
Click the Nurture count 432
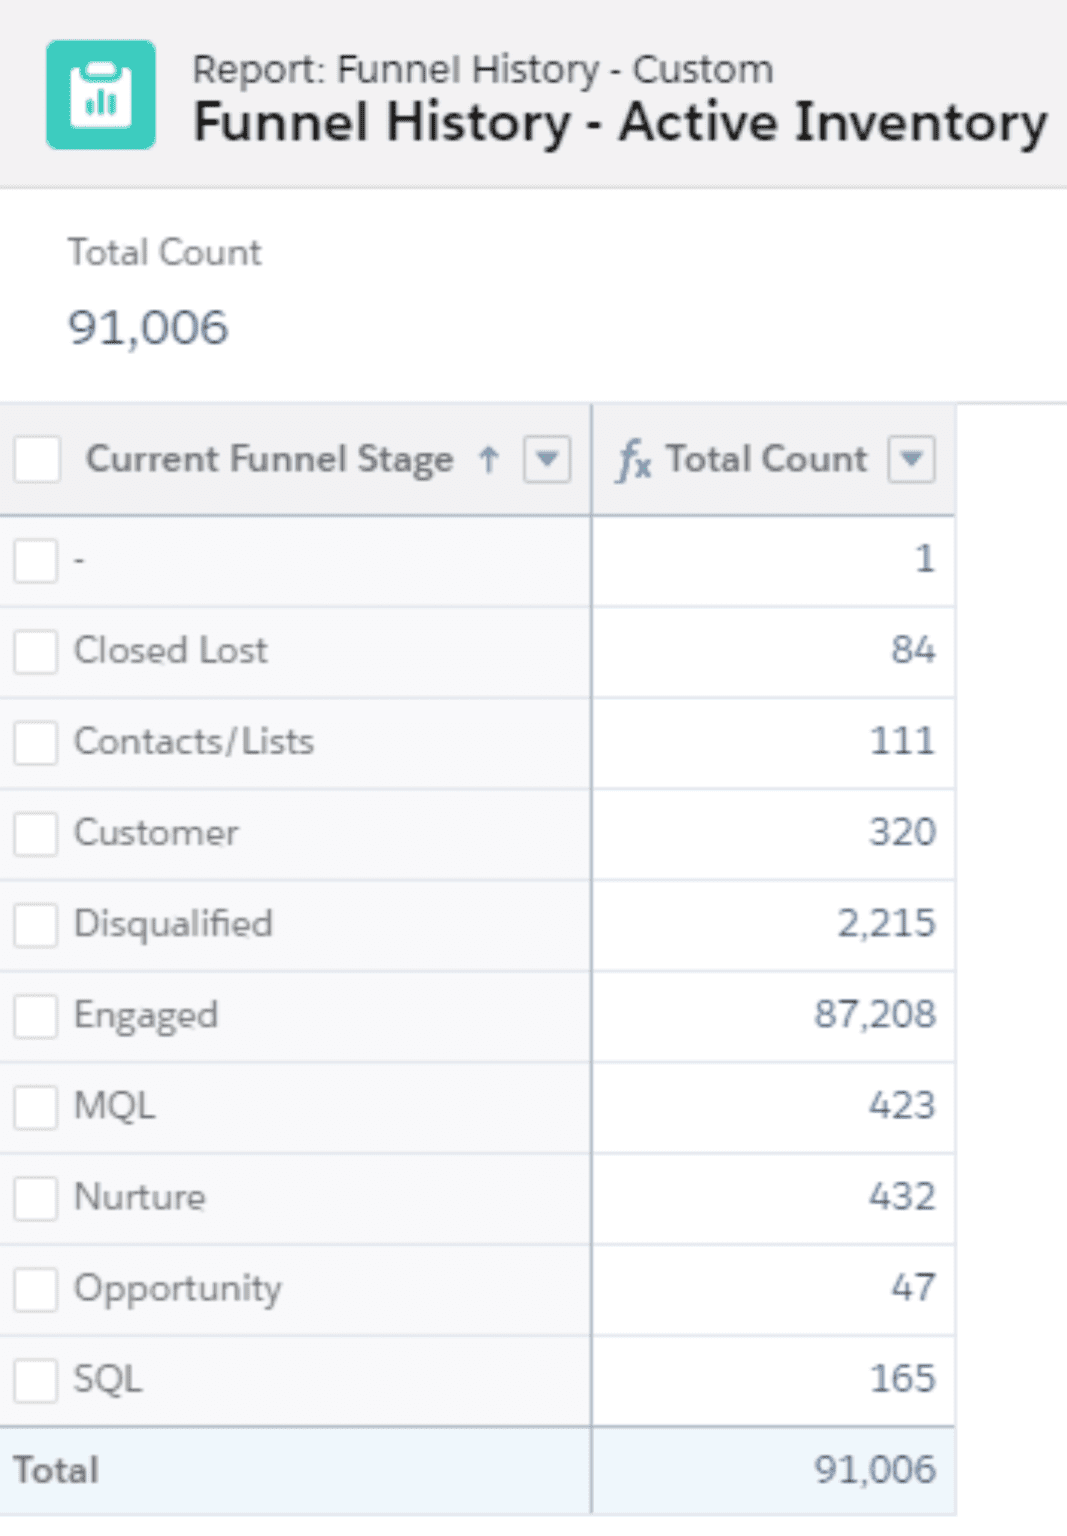coord(902,1196)
